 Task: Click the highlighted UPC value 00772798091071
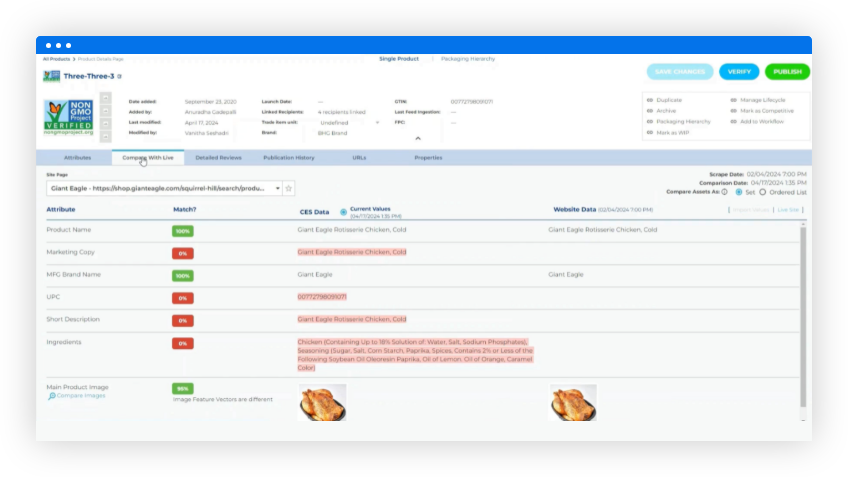pyautogui.click(x=322, y=297)
